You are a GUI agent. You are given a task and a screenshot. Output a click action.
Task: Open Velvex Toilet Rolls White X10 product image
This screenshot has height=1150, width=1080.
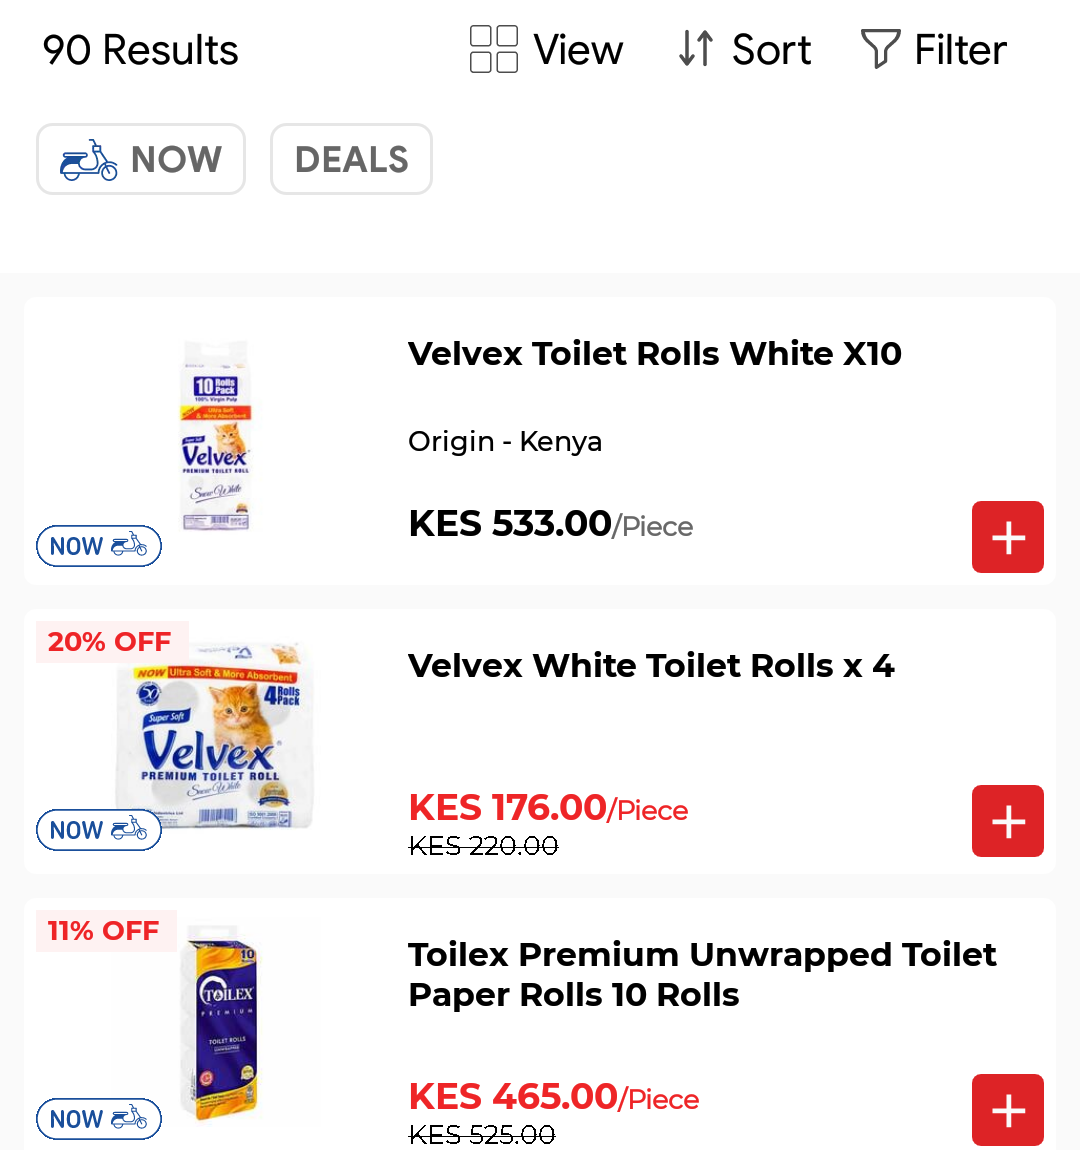coord(215,435)
